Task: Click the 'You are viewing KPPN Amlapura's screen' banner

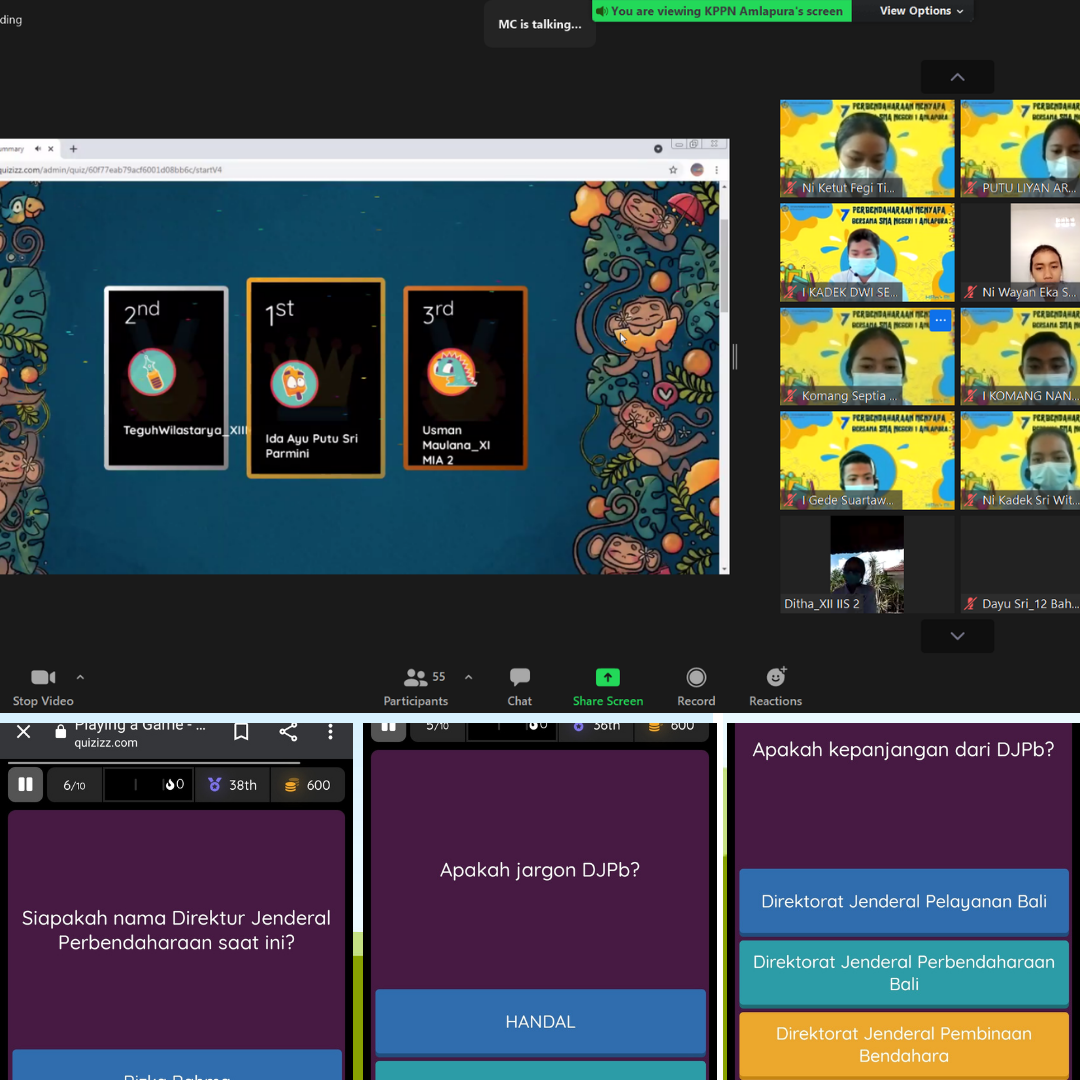Action: (721, 11)
